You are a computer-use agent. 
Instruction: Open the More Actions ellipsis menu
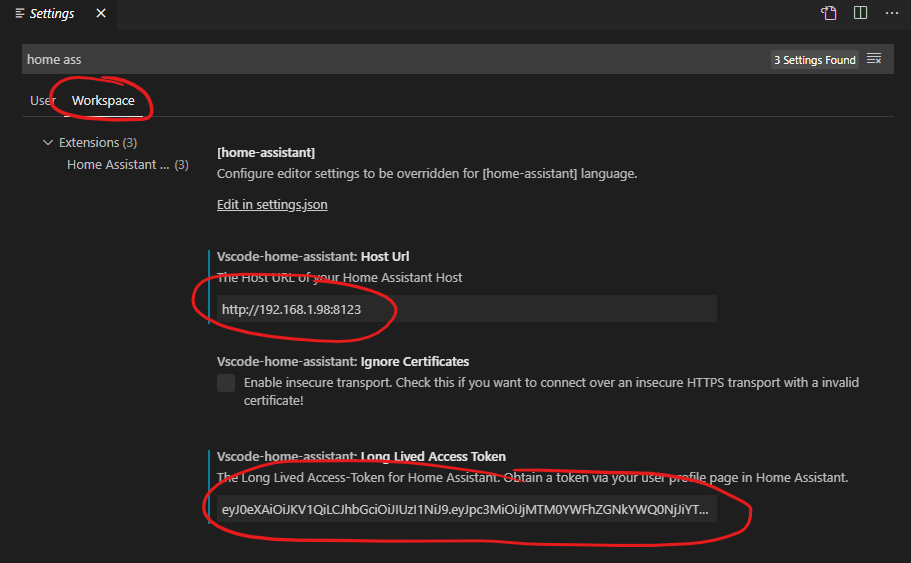[892, 13]
